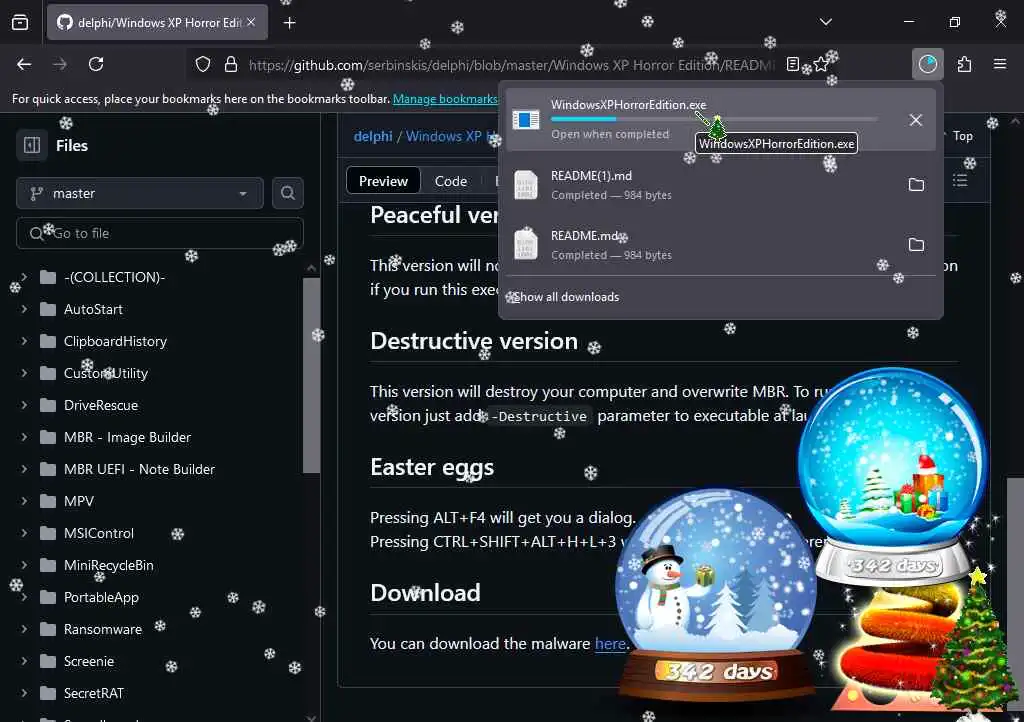1024x722 pixels.
Task: Expand the MBR UEFI - Note Builder folder
Action: tap(24, 469)
